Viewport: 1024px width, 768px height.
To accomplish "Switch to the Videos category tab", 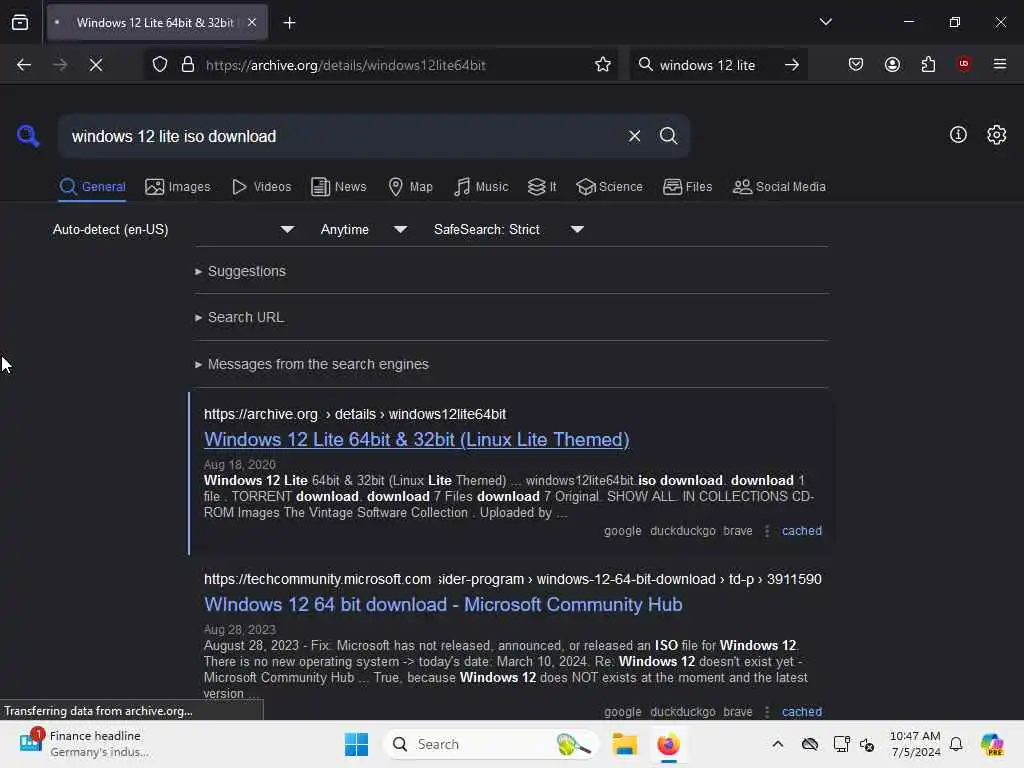I will point(261,187).
